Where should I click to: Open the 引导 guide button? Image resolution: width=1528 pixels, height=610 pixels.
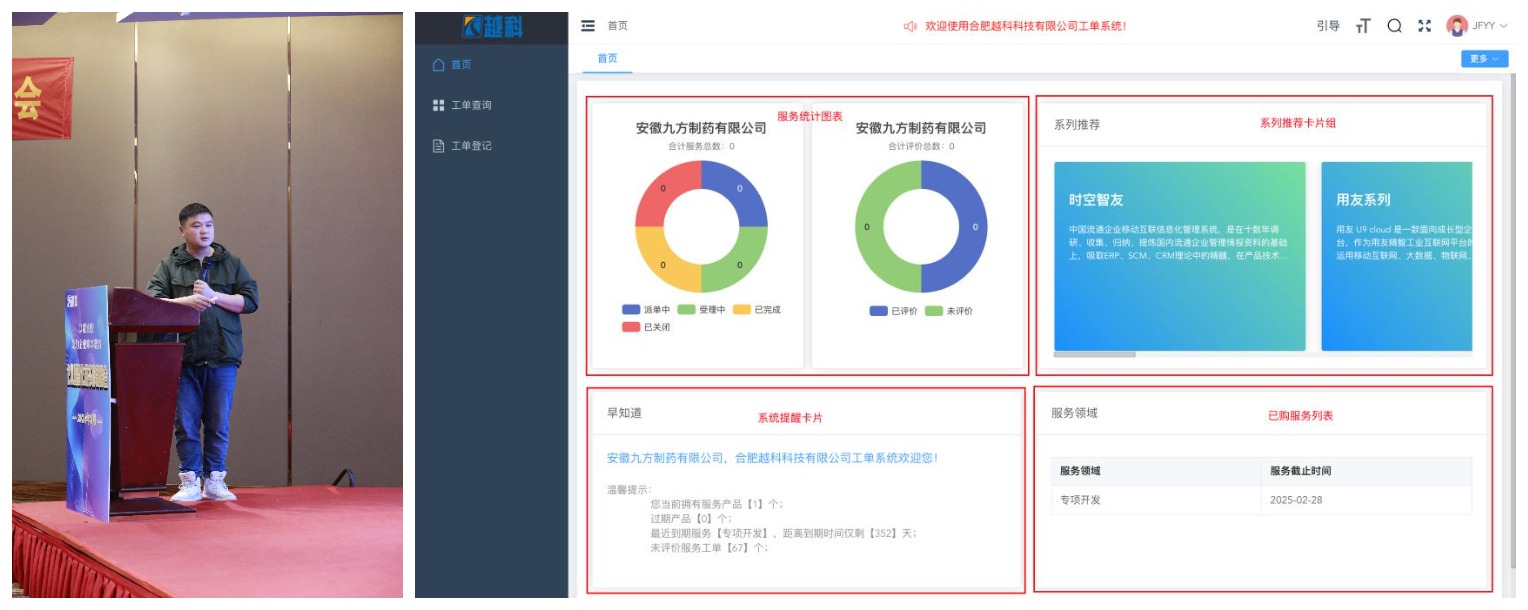click(x=1328, y=26)
